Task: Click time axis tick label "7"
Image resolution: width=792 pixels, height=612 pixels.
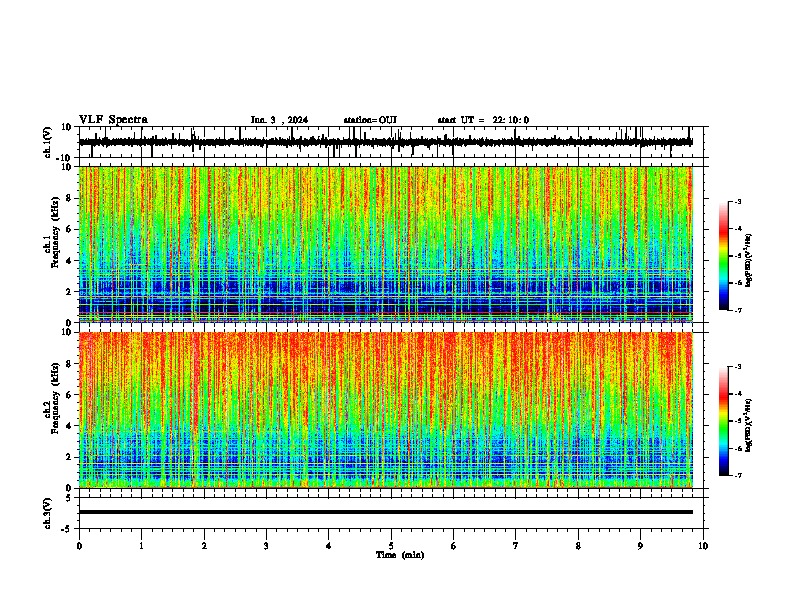Action: [516, 546]
